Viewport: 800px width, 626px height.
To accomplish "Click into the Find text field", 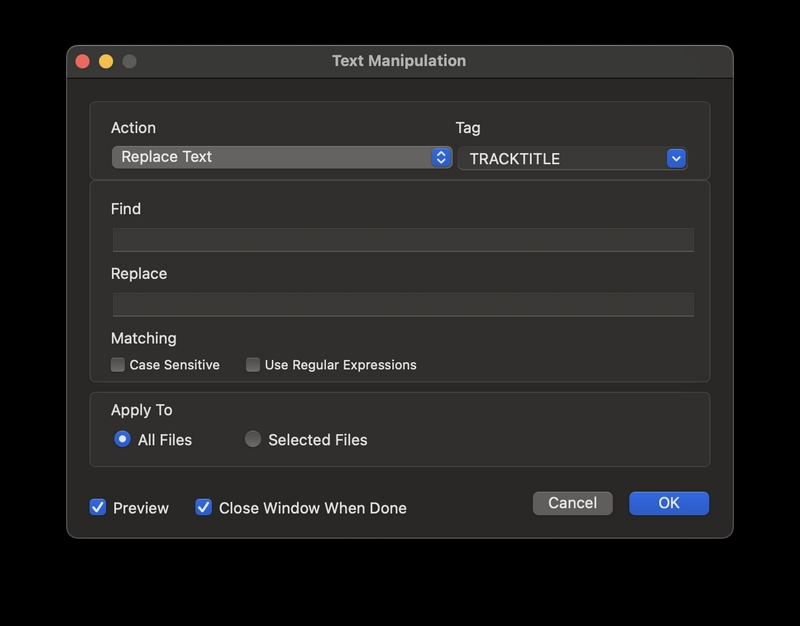I will point(403,240).
